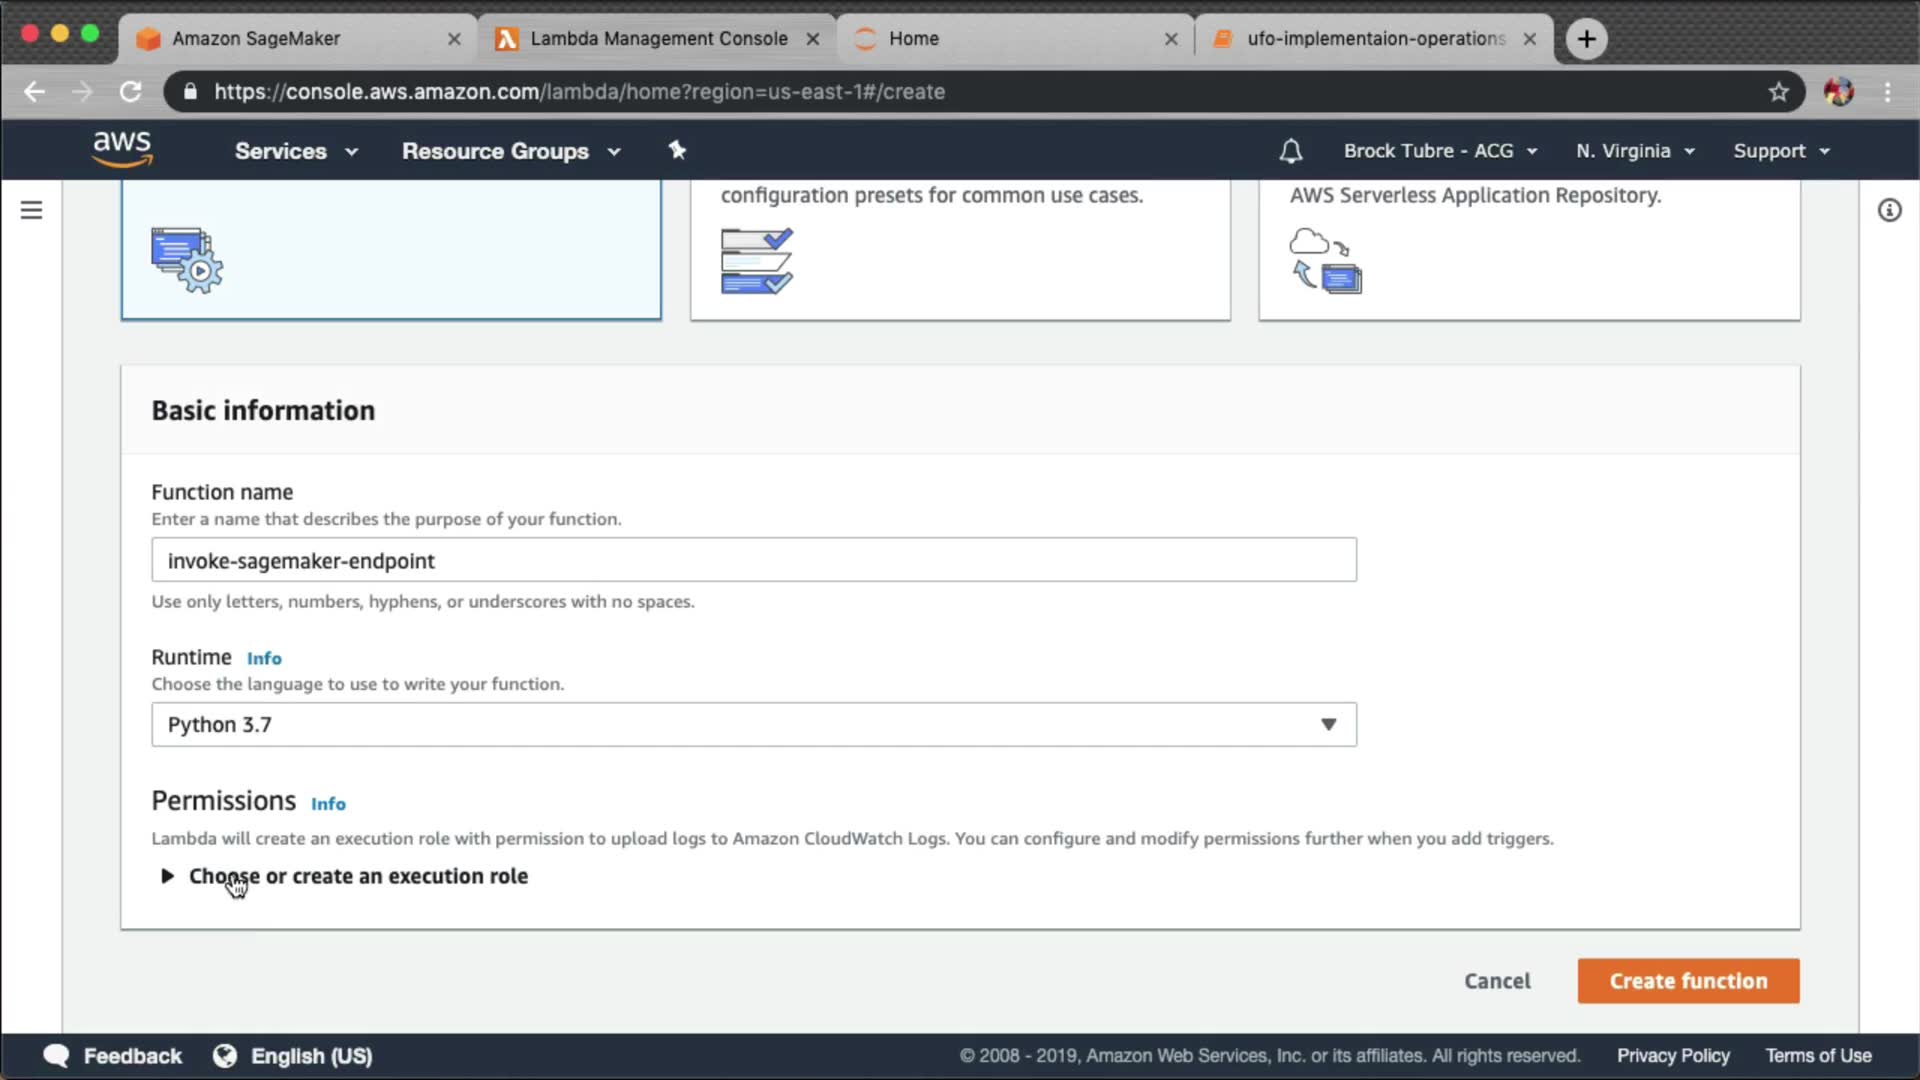Open the Runtime Python 3.7 dropdown
1920x1080 pixels.
tap(753, 725)
